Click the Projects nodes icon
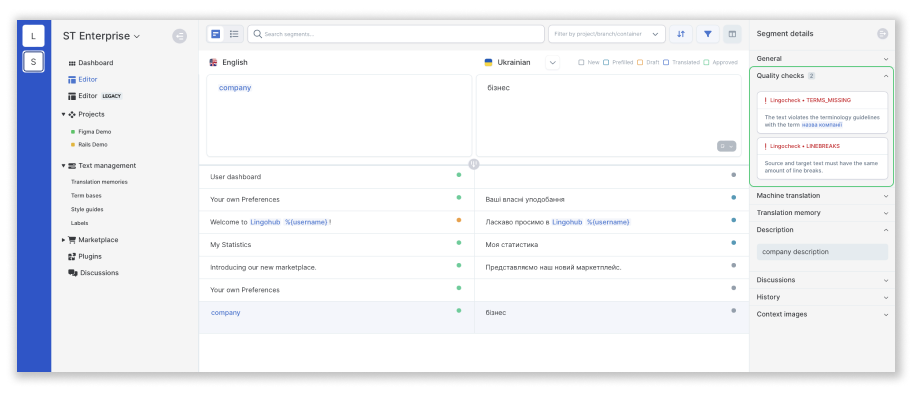 [72, 115]
